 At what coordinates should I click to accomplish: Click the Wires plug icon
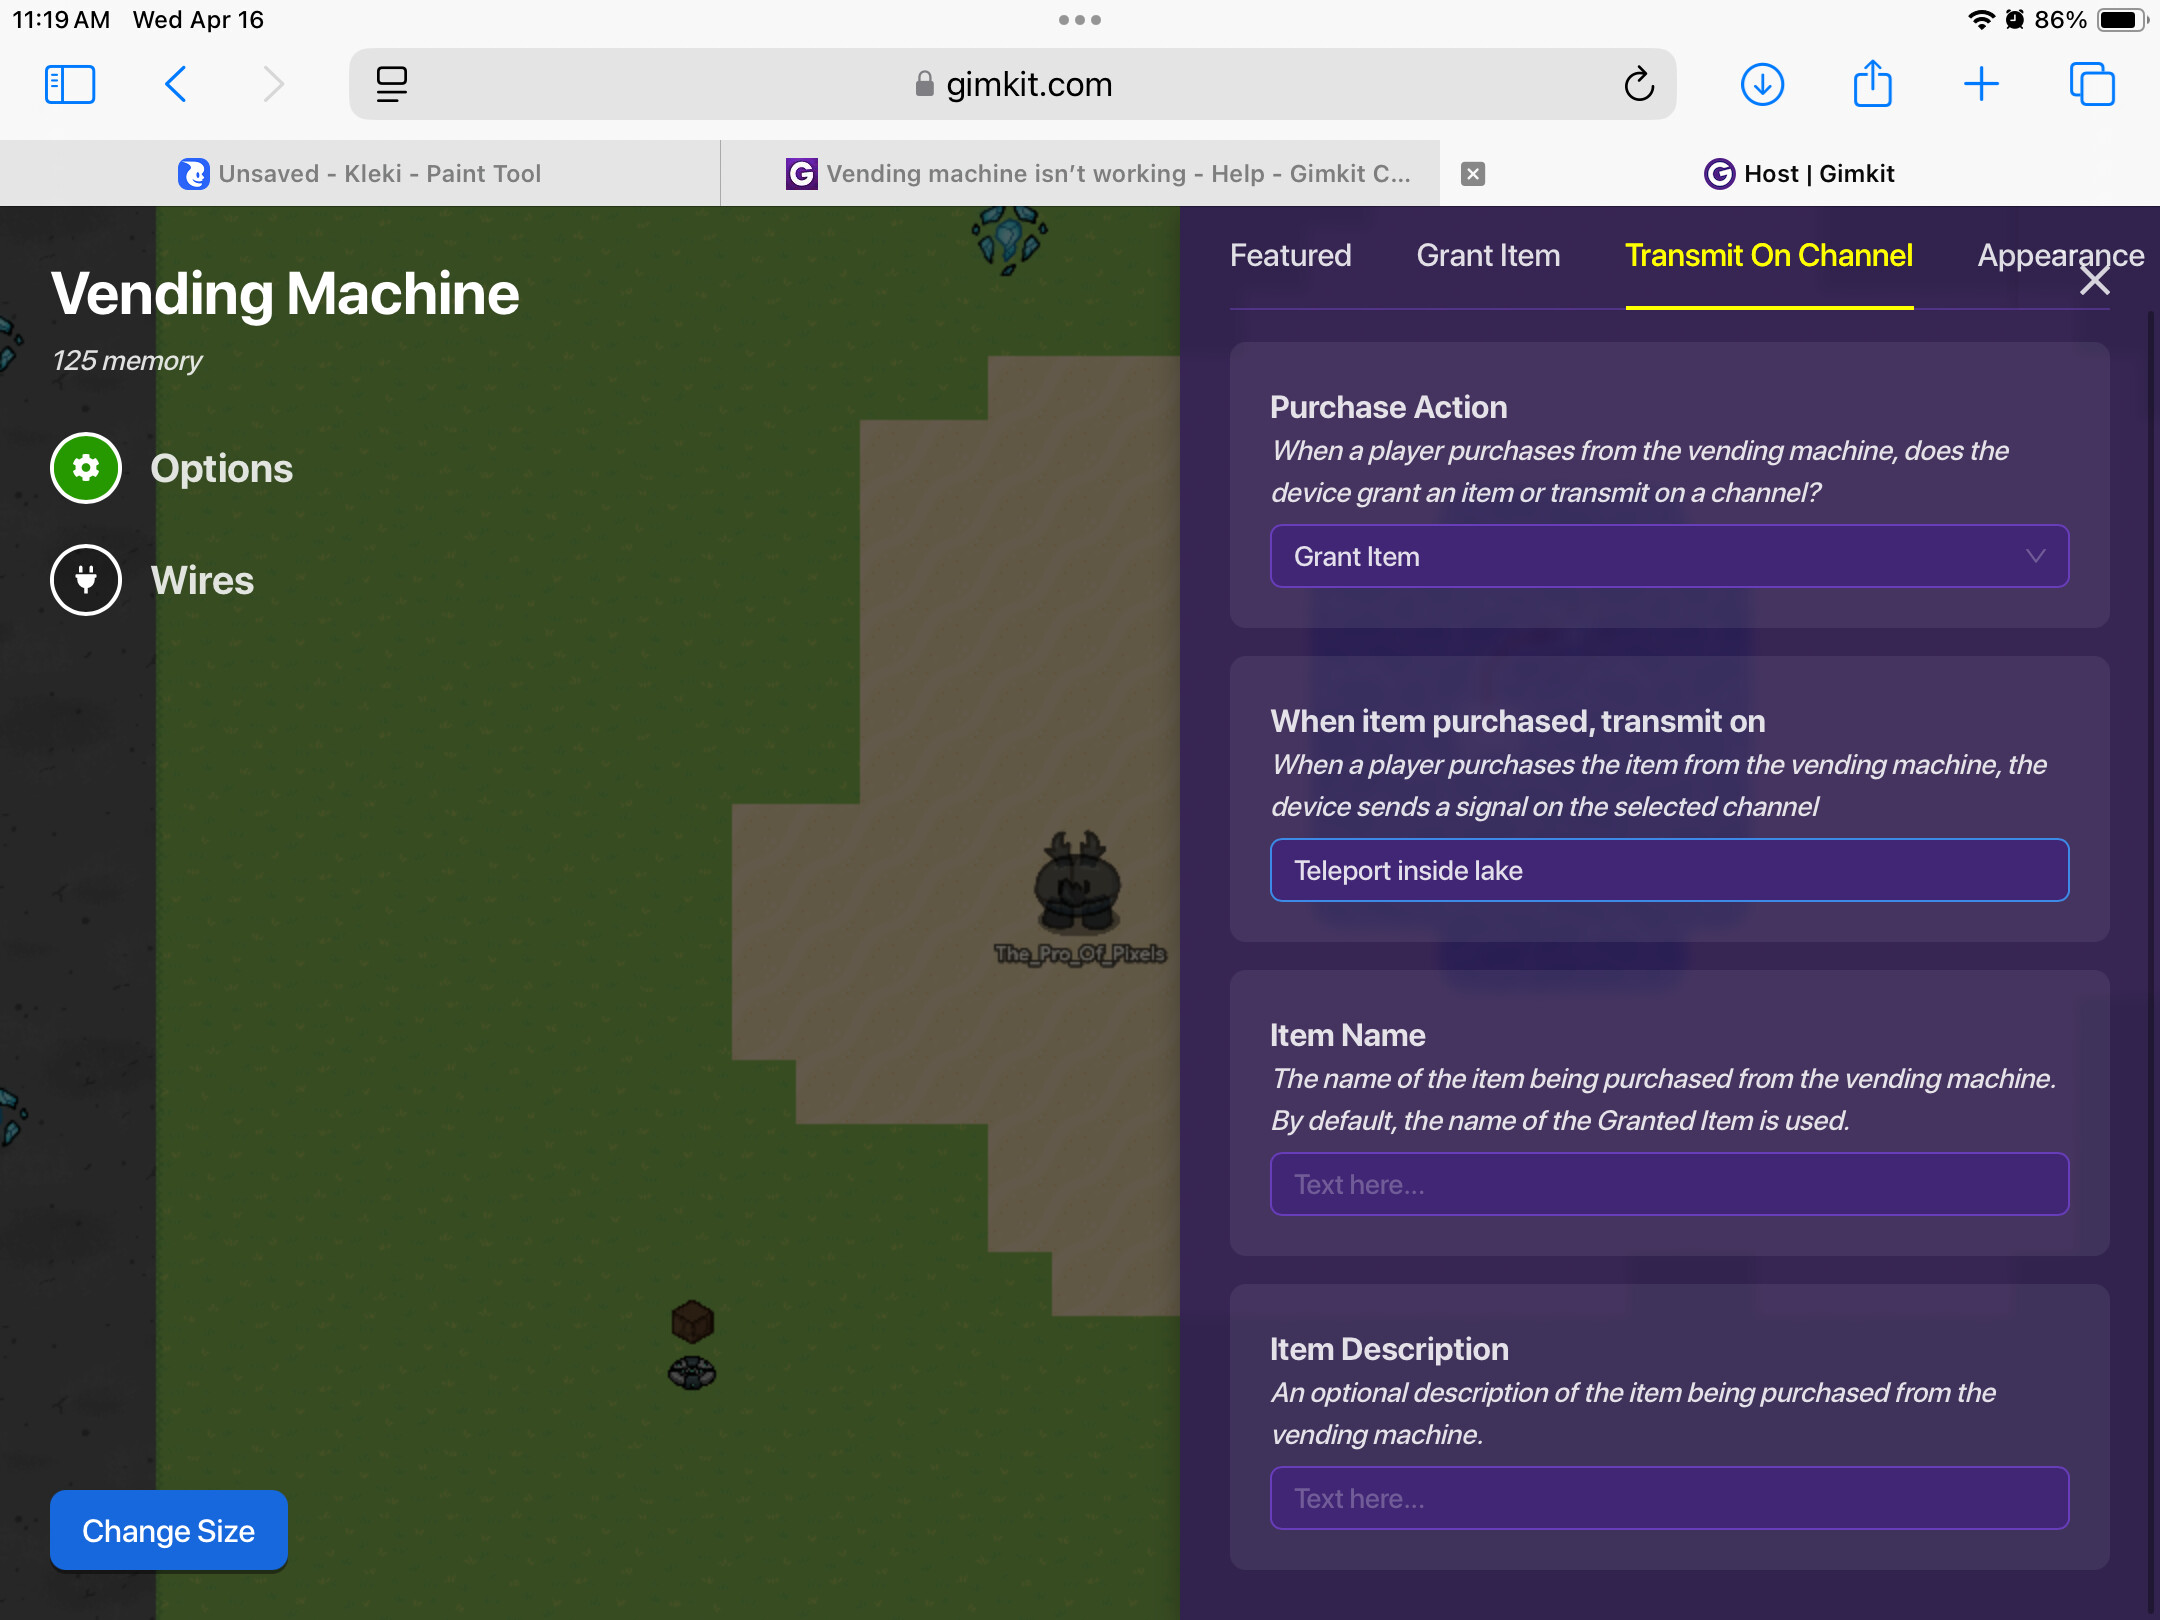[x=86, y=580]
